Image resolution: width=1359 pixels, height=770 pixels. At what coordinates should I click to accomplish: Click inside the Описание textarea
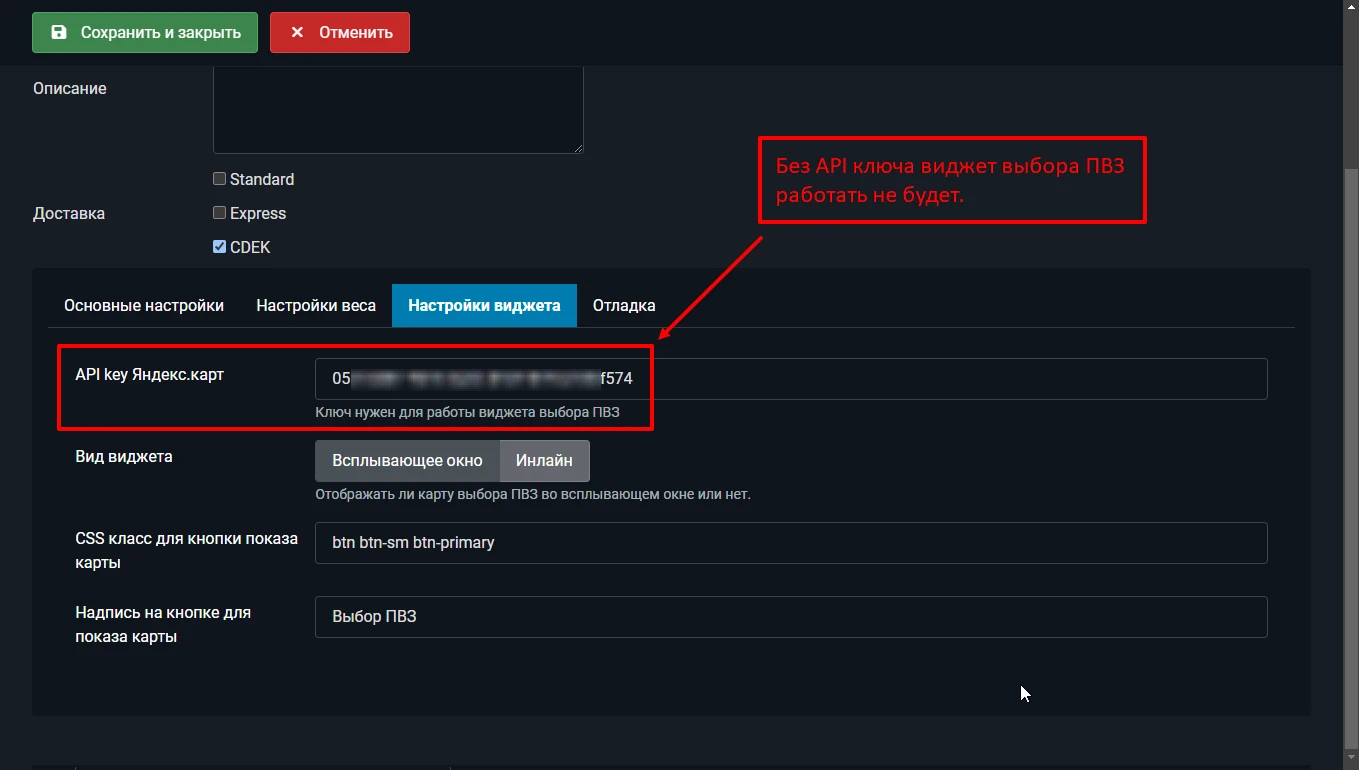pyautogui.click(x=398, y=110)
